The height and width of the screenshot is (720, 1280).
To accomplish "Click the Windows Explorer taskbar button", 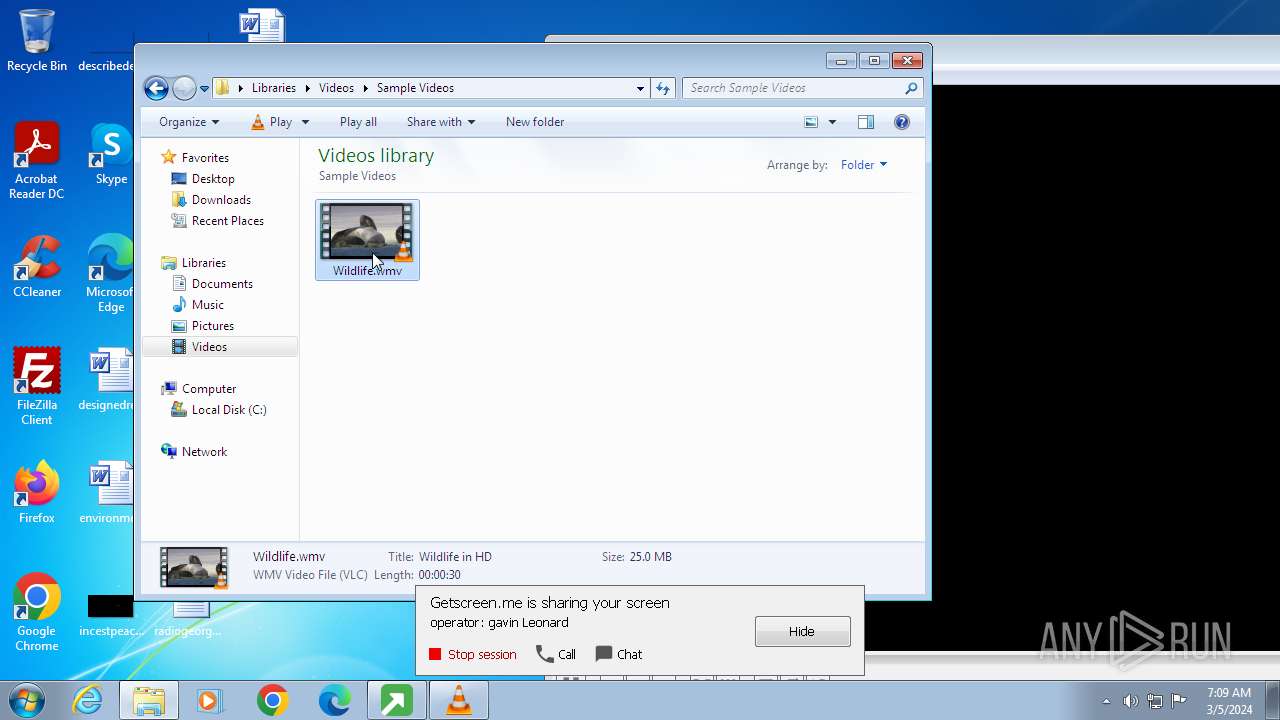I will 149,701.
